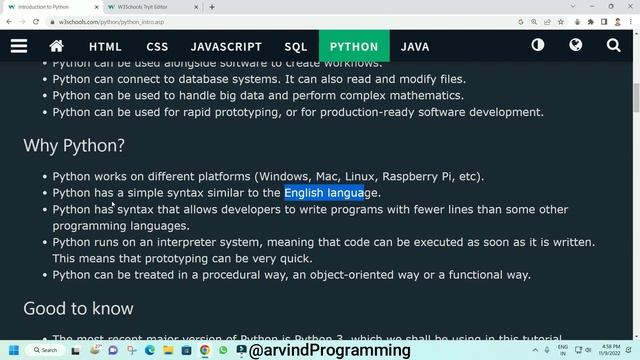This screenshot has height=360, width=640.
Task: Open the JAVA tutorial tab
Action: [x=415, y=47]
